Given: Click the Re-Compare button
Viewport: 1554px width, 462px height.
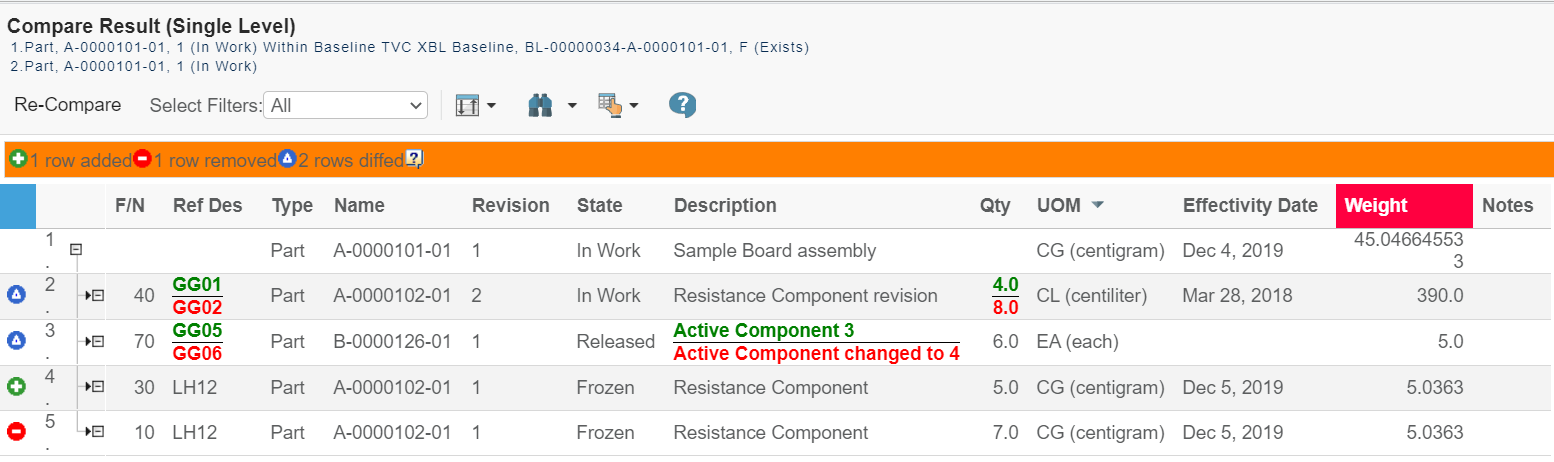Looking at the screenshot, I should coord(68,105).
